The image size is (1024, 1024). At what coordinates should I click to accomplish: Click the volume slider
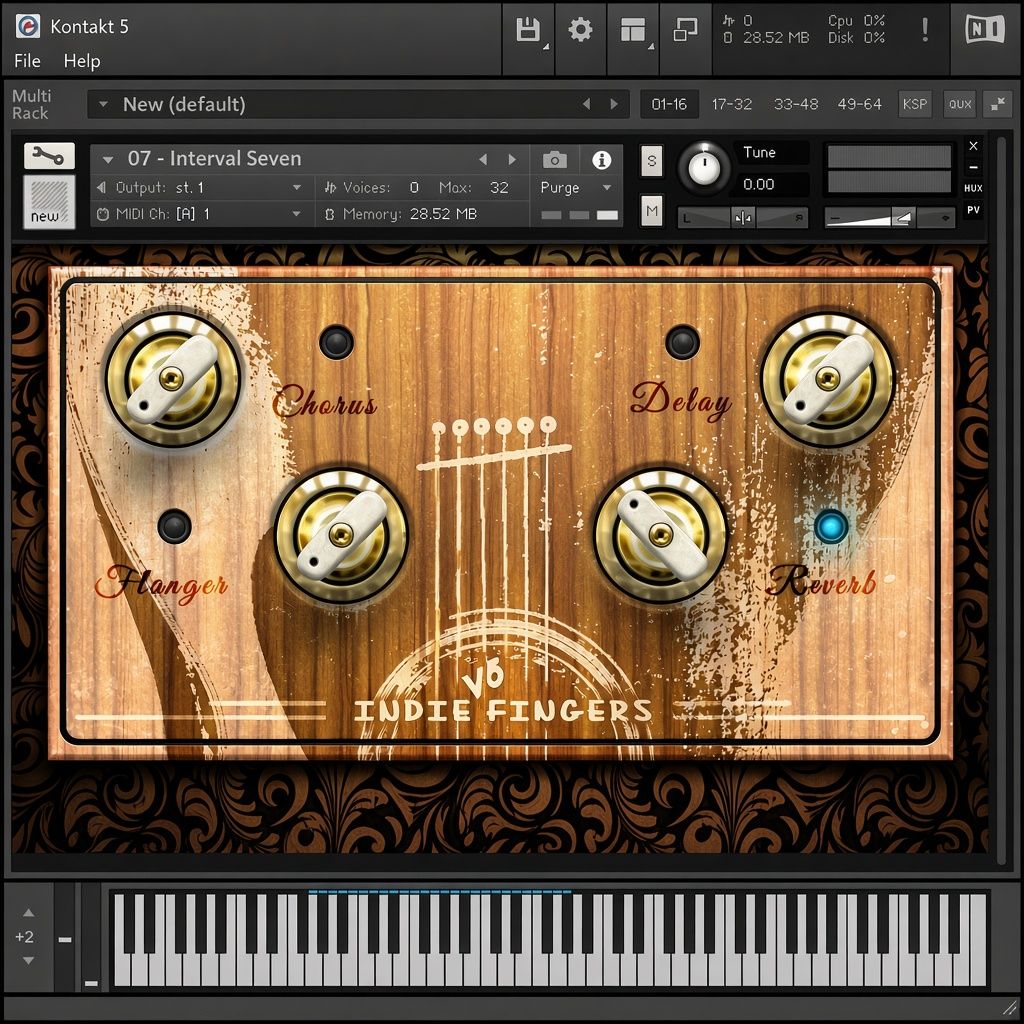point(889,217)
